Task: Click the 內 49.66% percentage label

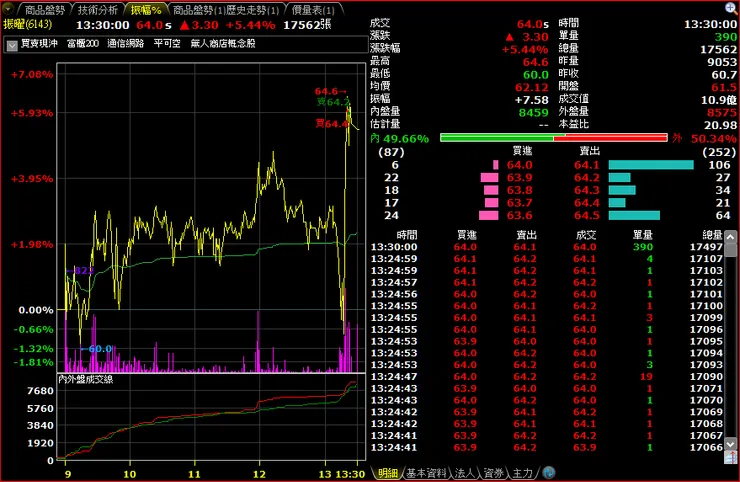Action: pyautogui.click(x=400, y=138)
